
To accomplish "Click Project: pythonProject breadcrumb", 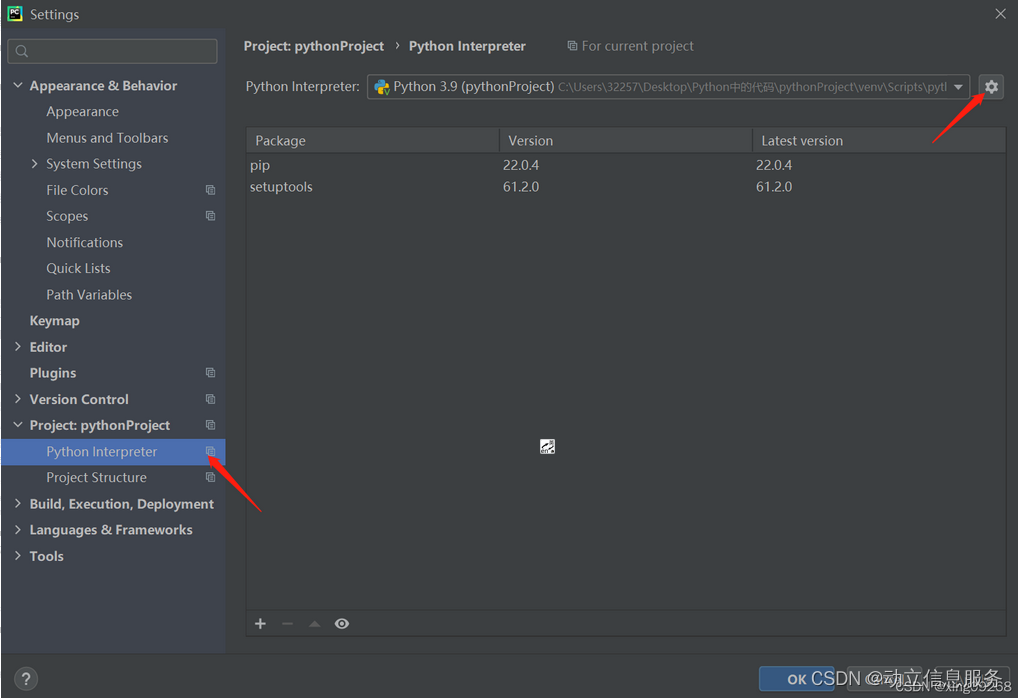I will (x=314, y=46).
